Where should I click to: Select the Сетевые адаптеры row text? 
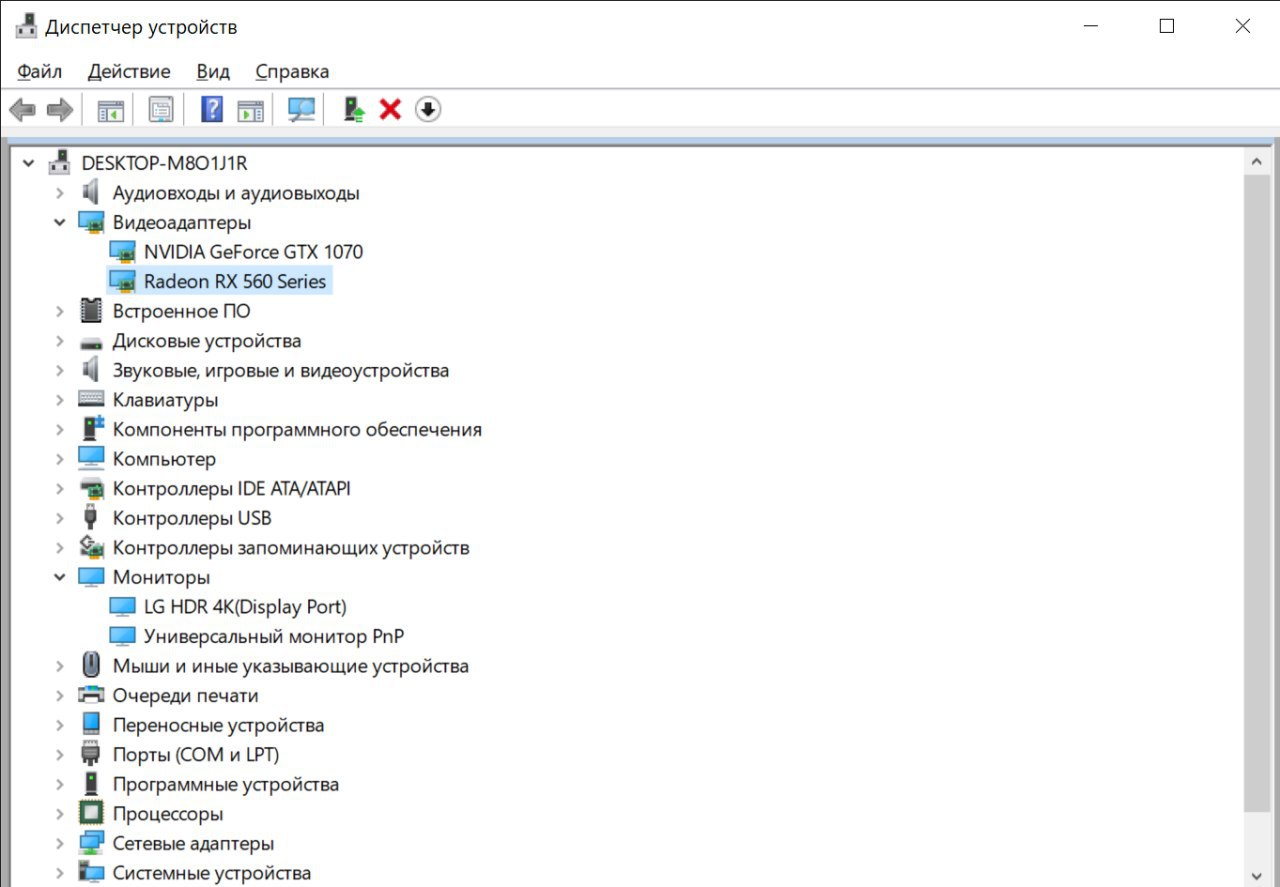[193, 843]
